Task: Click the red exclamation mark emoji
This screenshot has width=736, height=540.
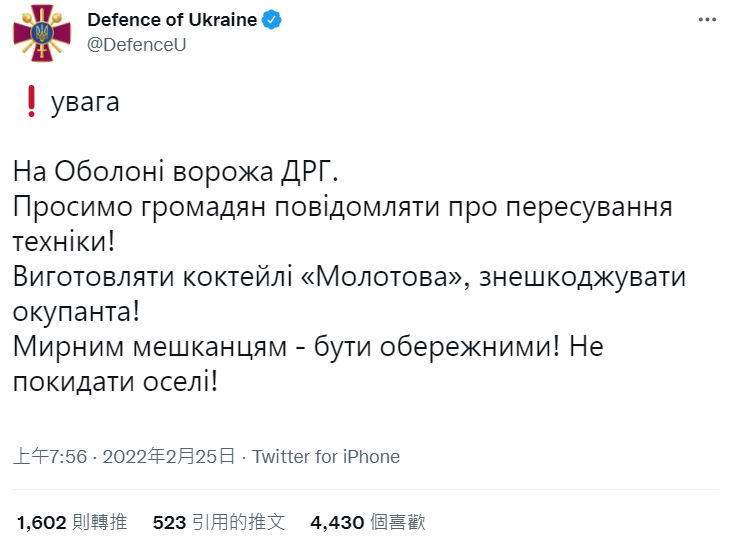Action: coord(31,101)
